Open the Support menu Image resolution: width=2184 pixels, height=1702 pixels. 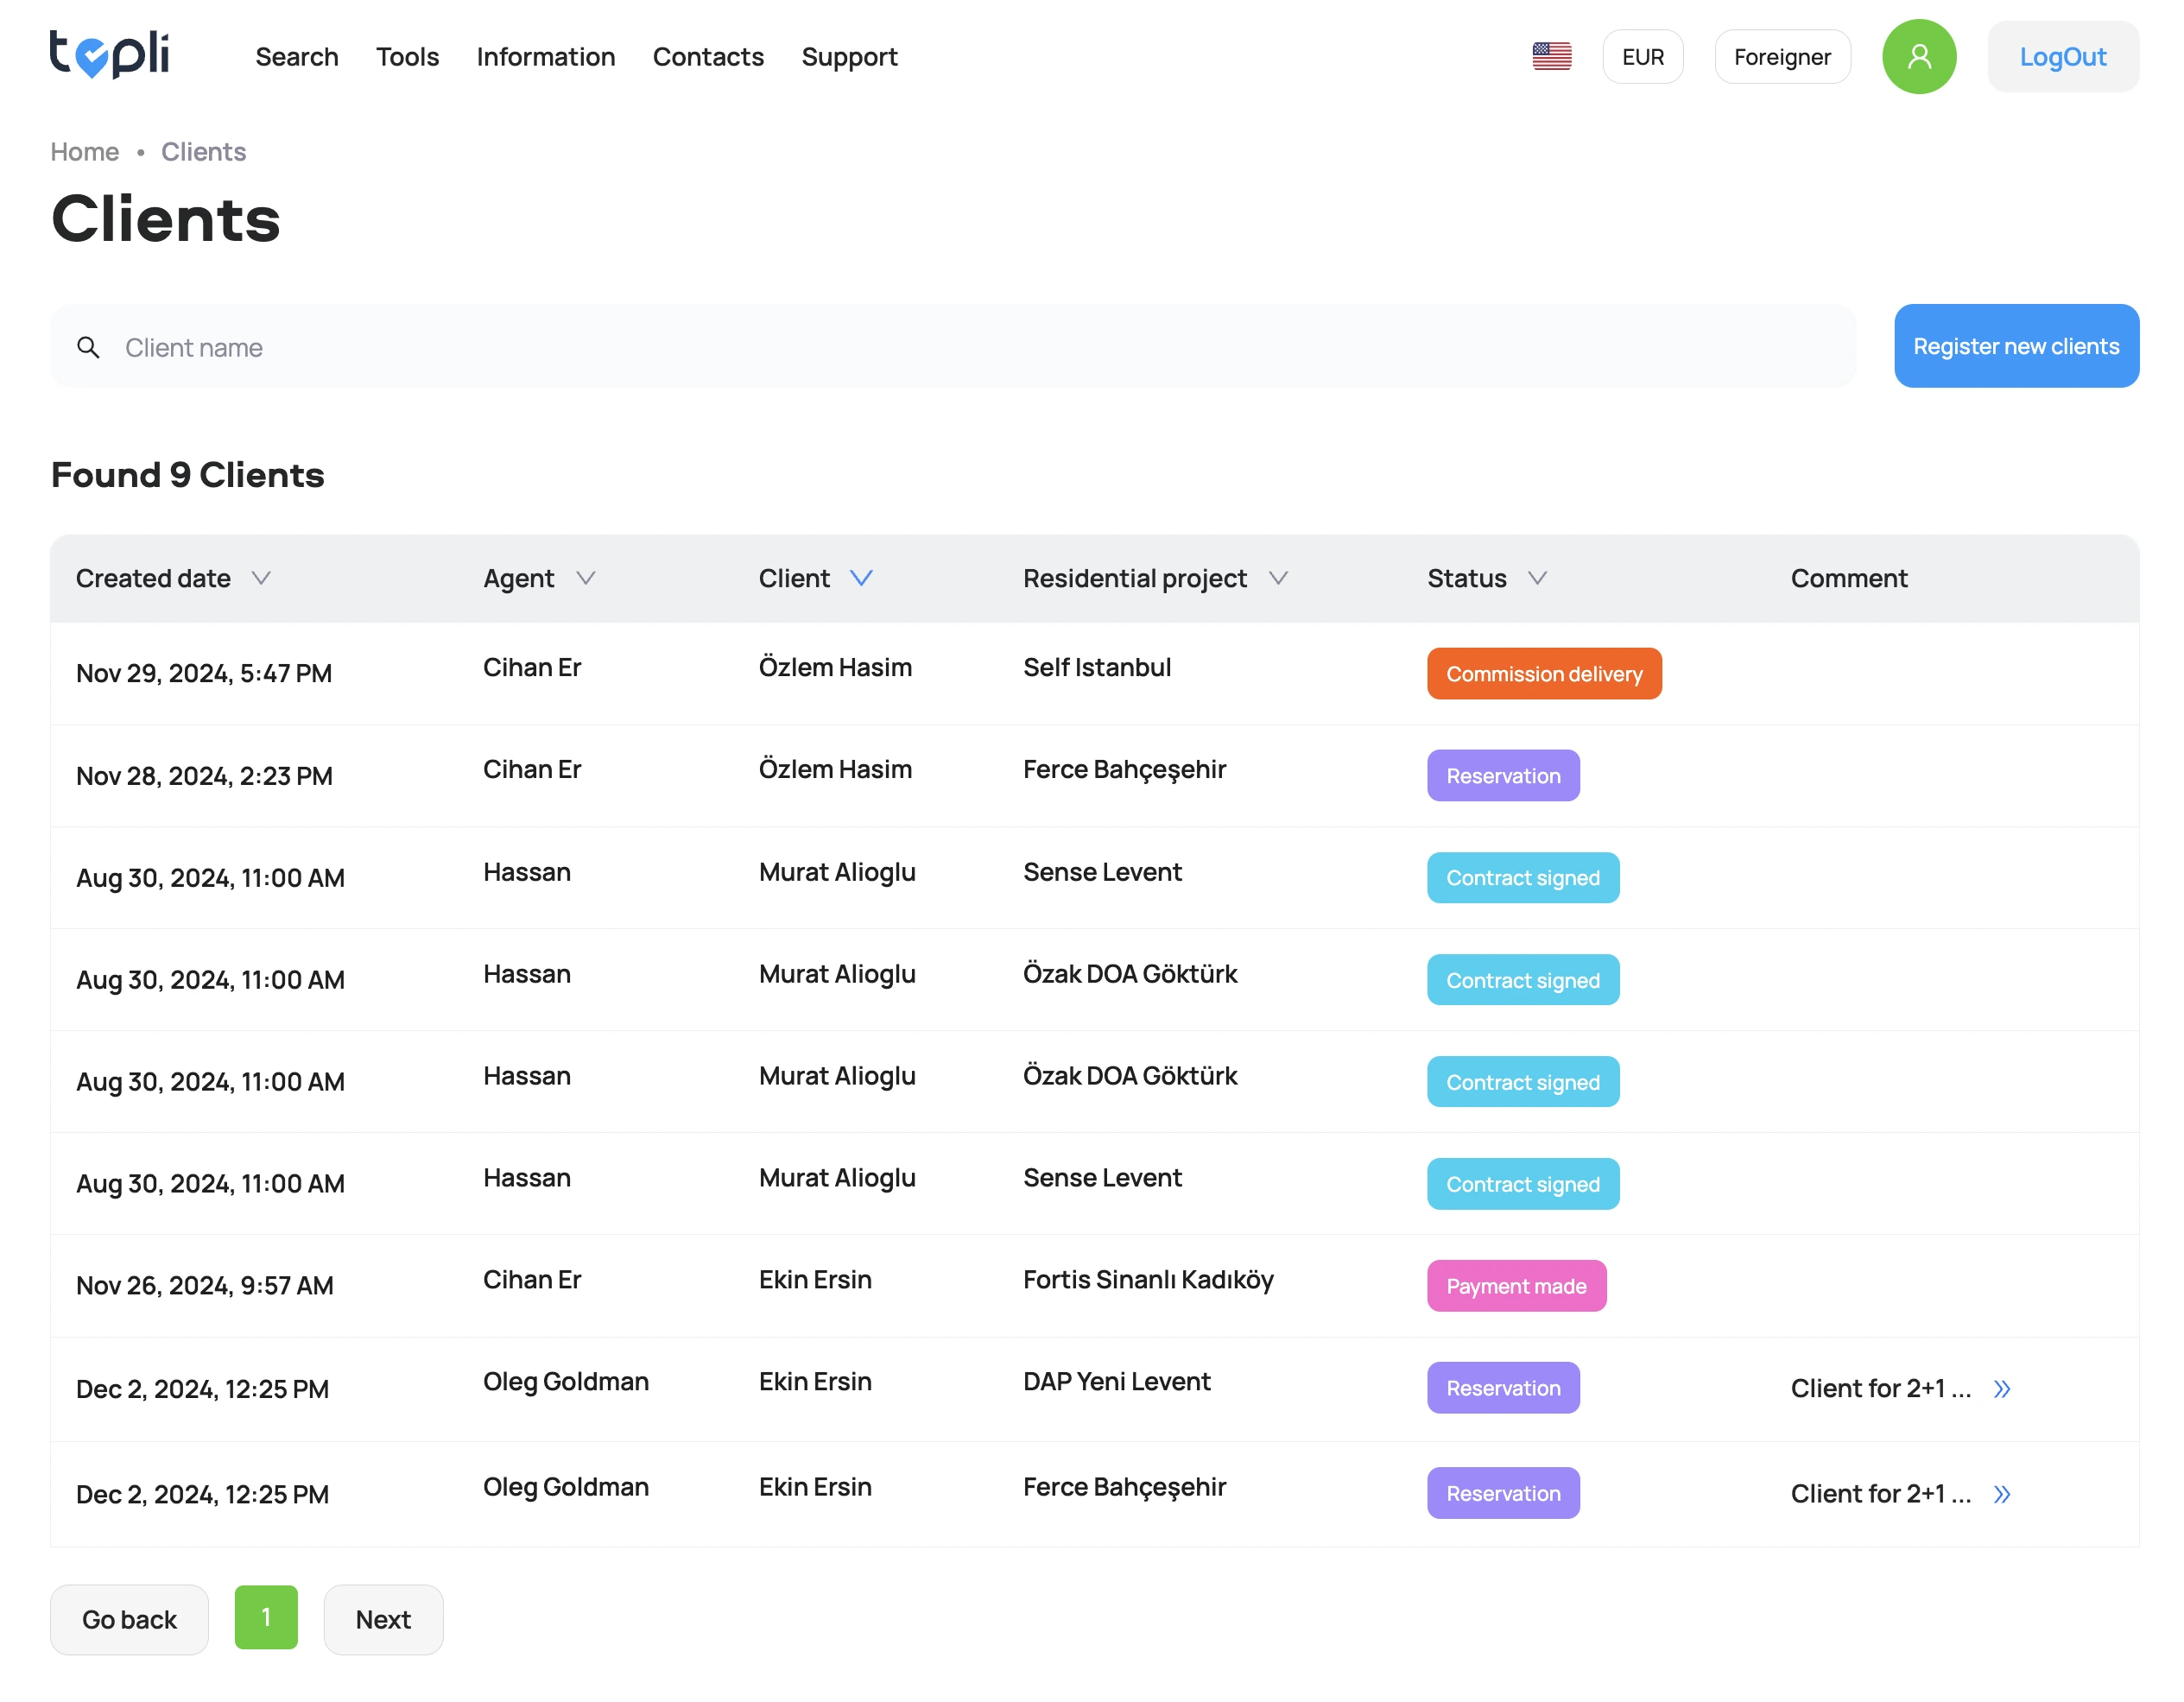(x=849, y=57)
